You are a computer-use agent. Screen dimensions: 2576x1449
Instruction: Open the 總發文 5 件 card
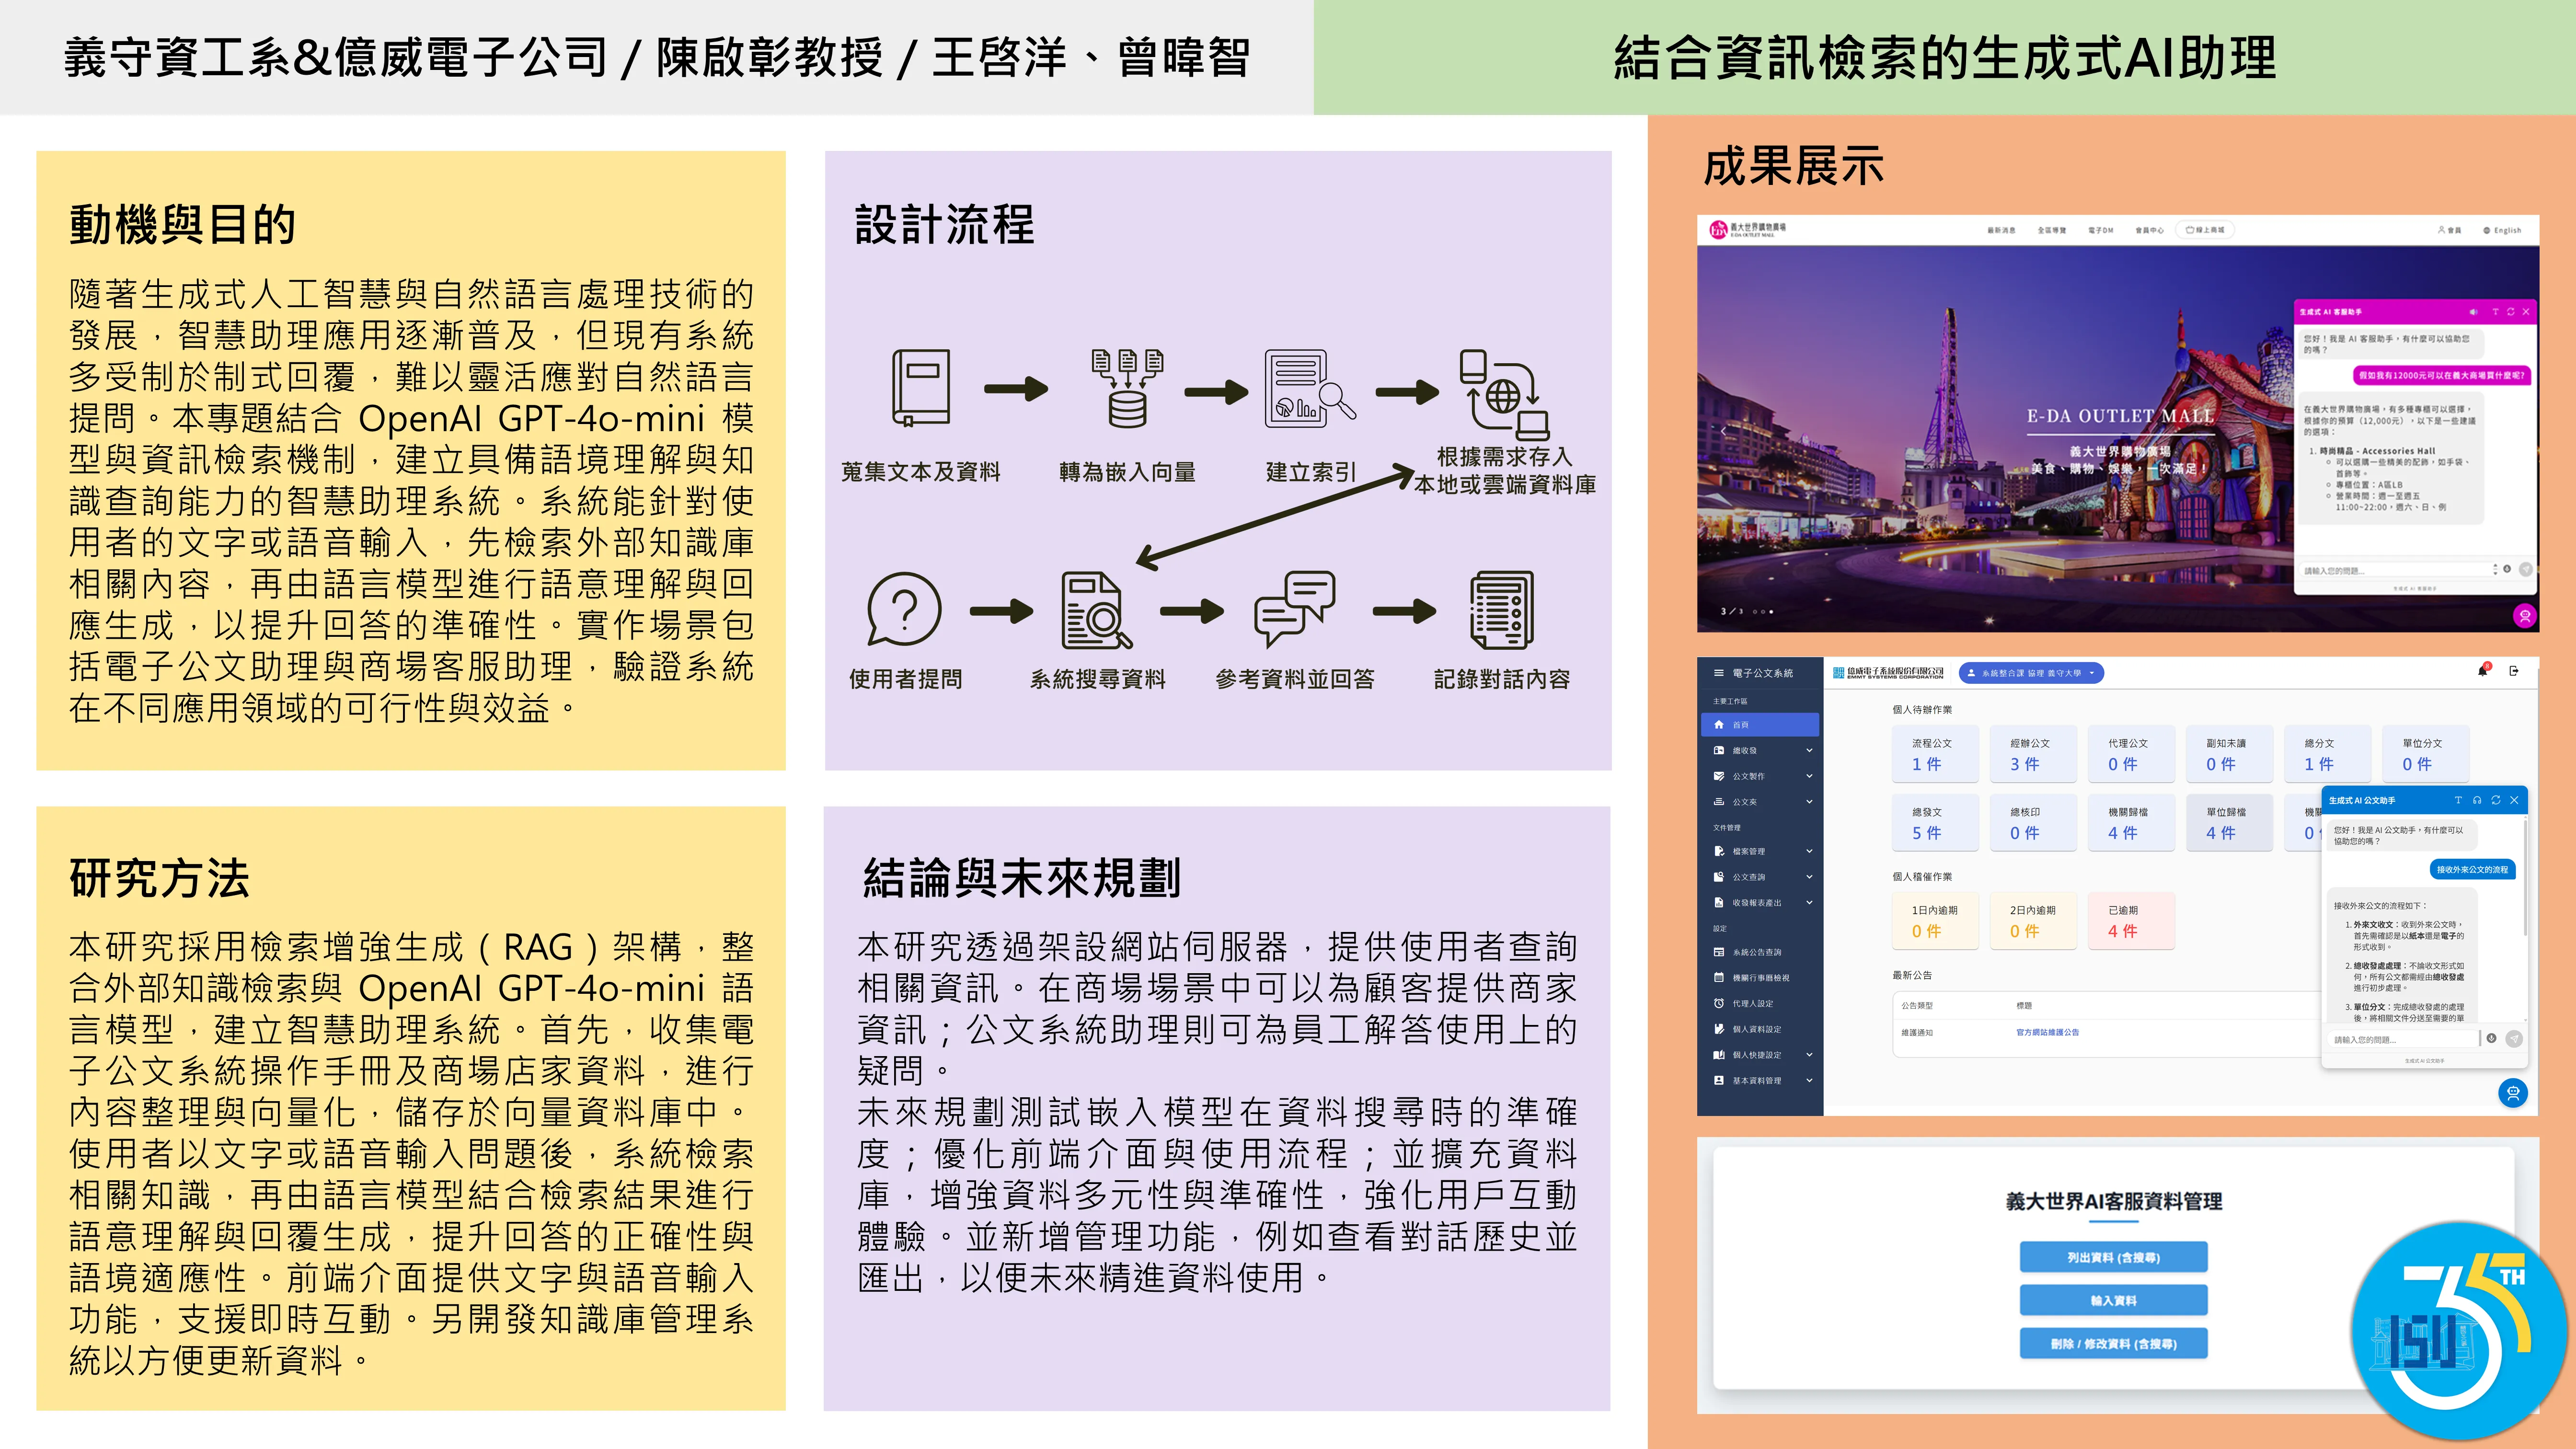(1935, 823)
